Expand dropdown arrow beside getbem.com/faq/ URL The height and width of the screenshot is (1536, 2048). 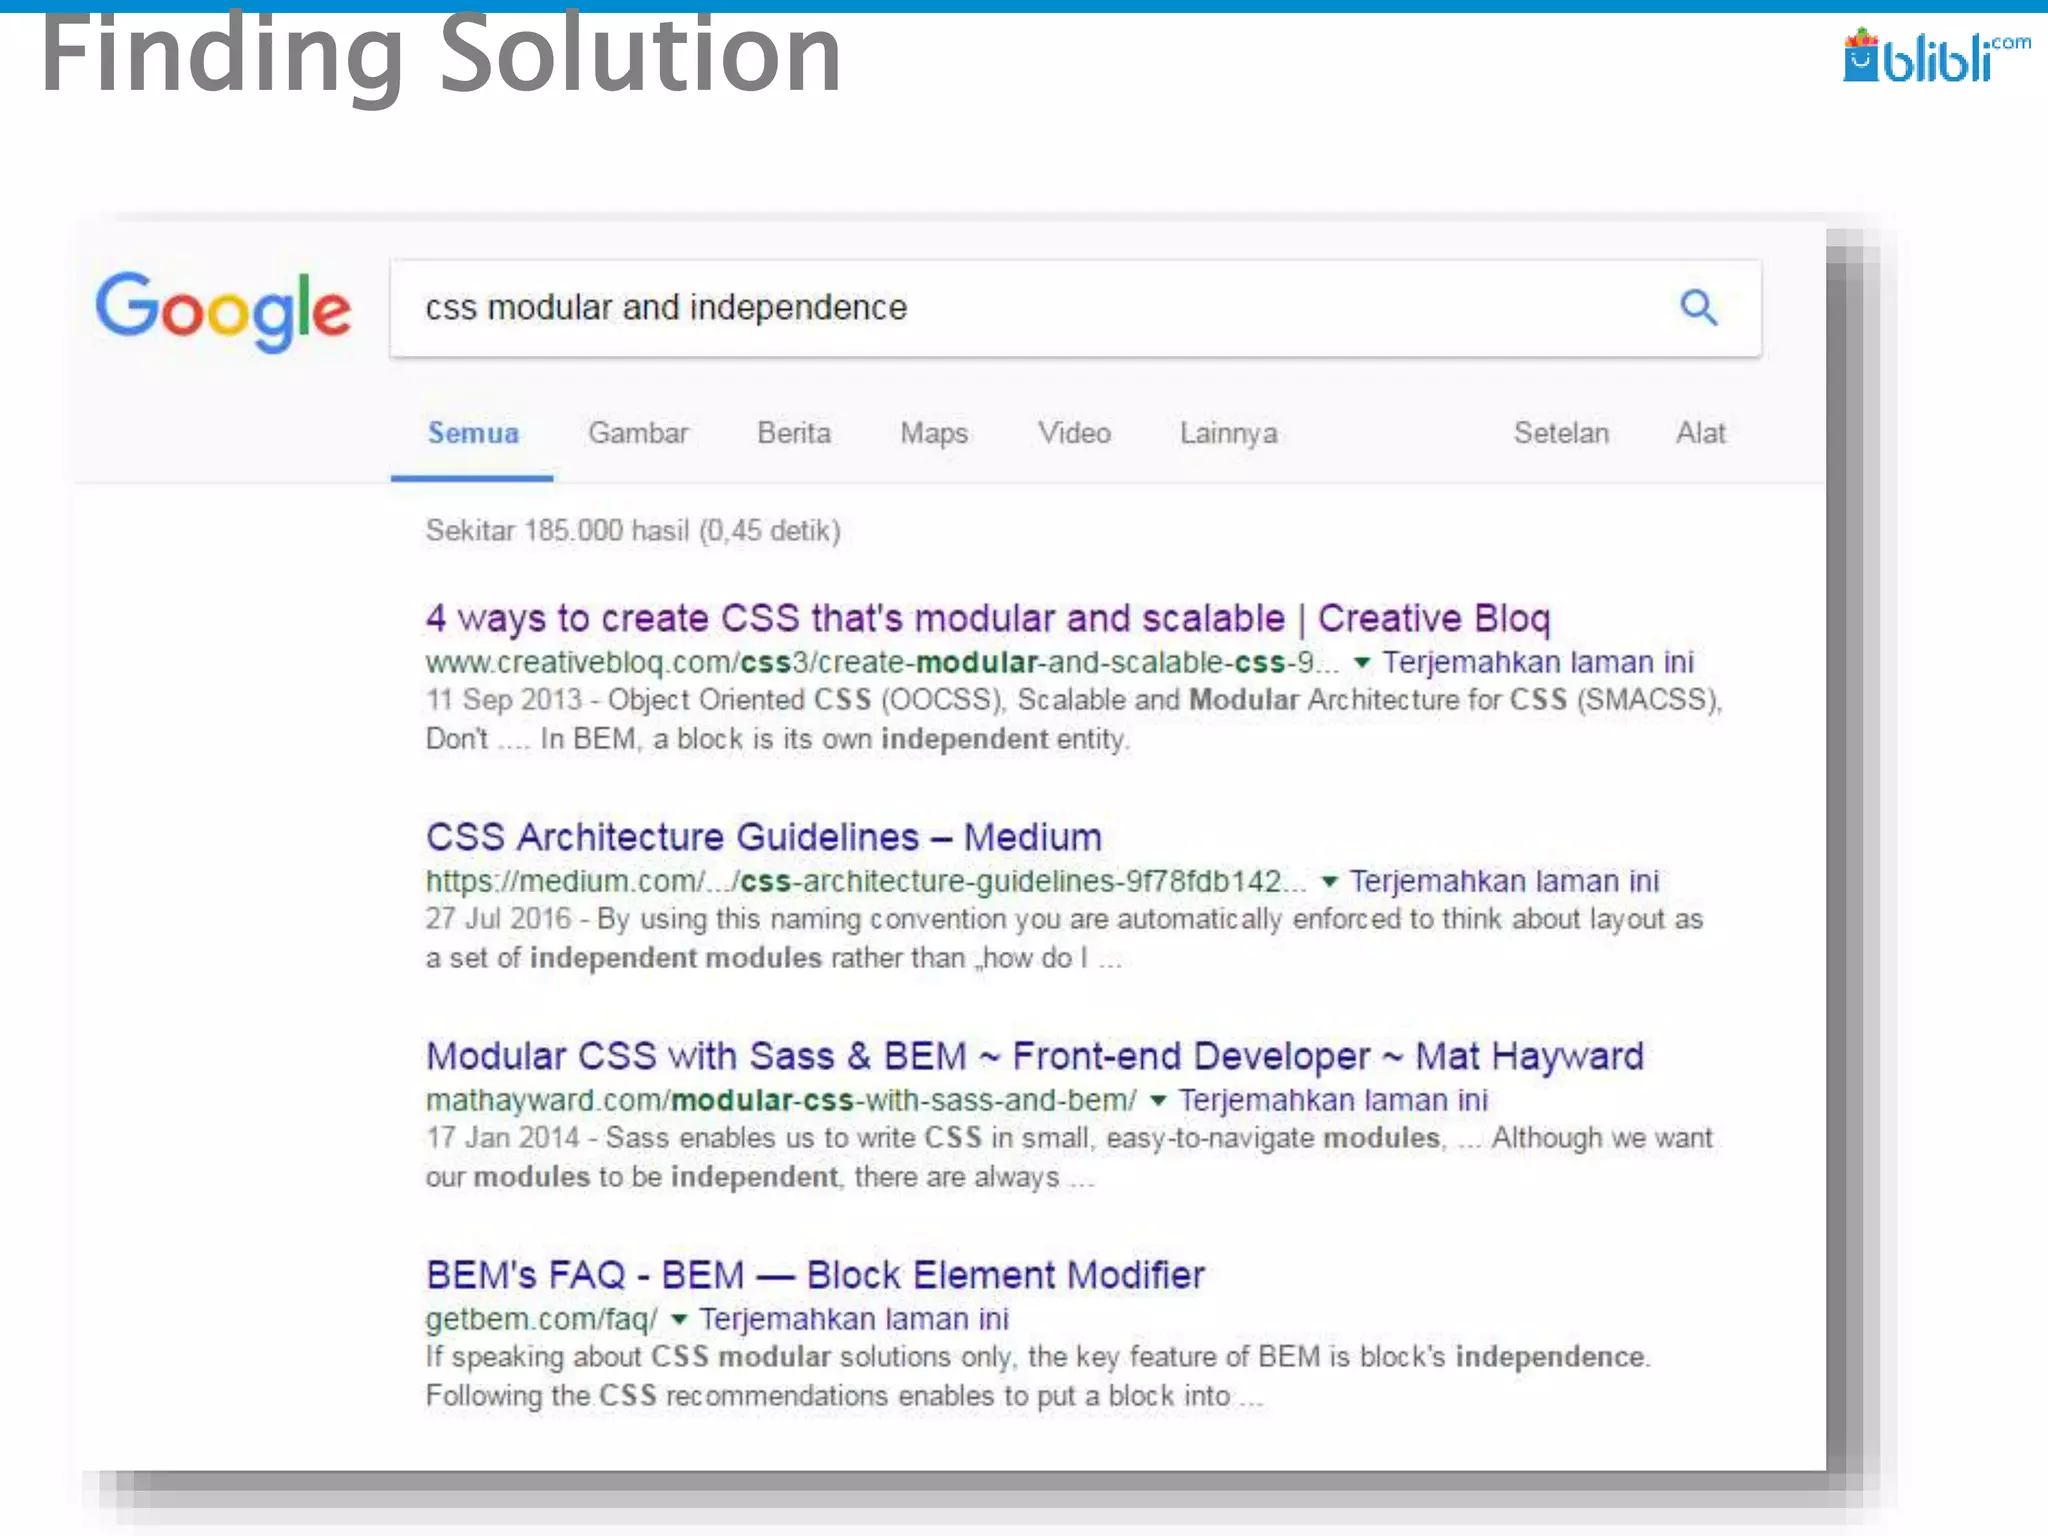679,1320
